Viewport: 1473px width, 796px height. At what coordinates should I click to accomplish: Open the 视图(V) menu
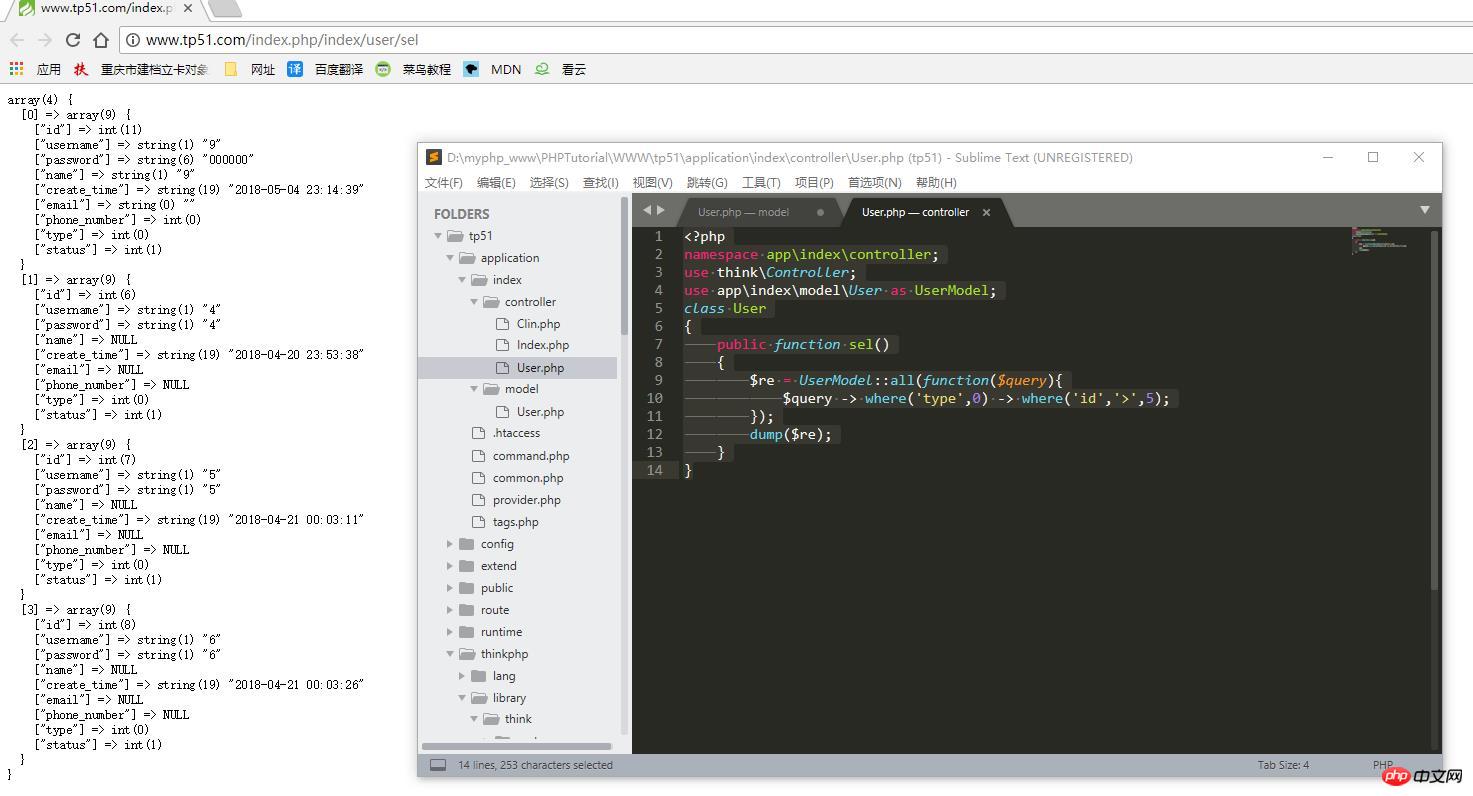click(x=652, y=182)
